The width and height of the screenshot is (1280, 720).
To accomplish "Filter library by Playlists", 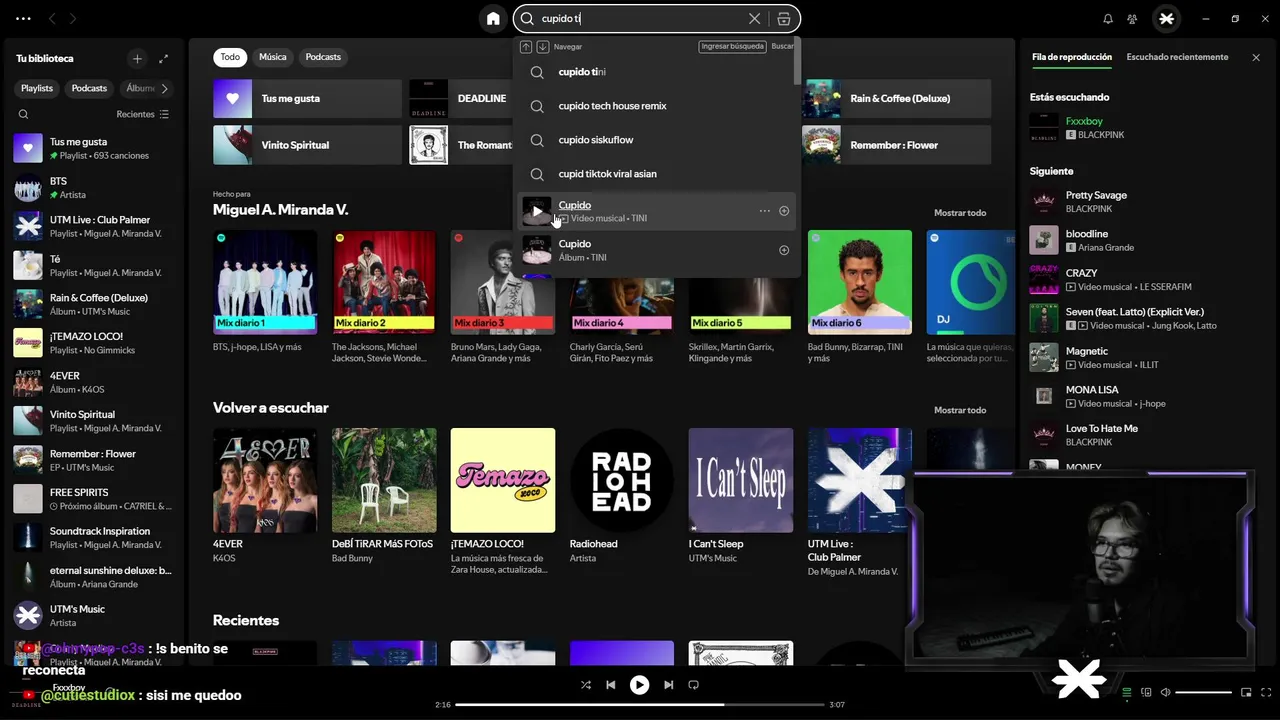I will [x=37, y=88].
